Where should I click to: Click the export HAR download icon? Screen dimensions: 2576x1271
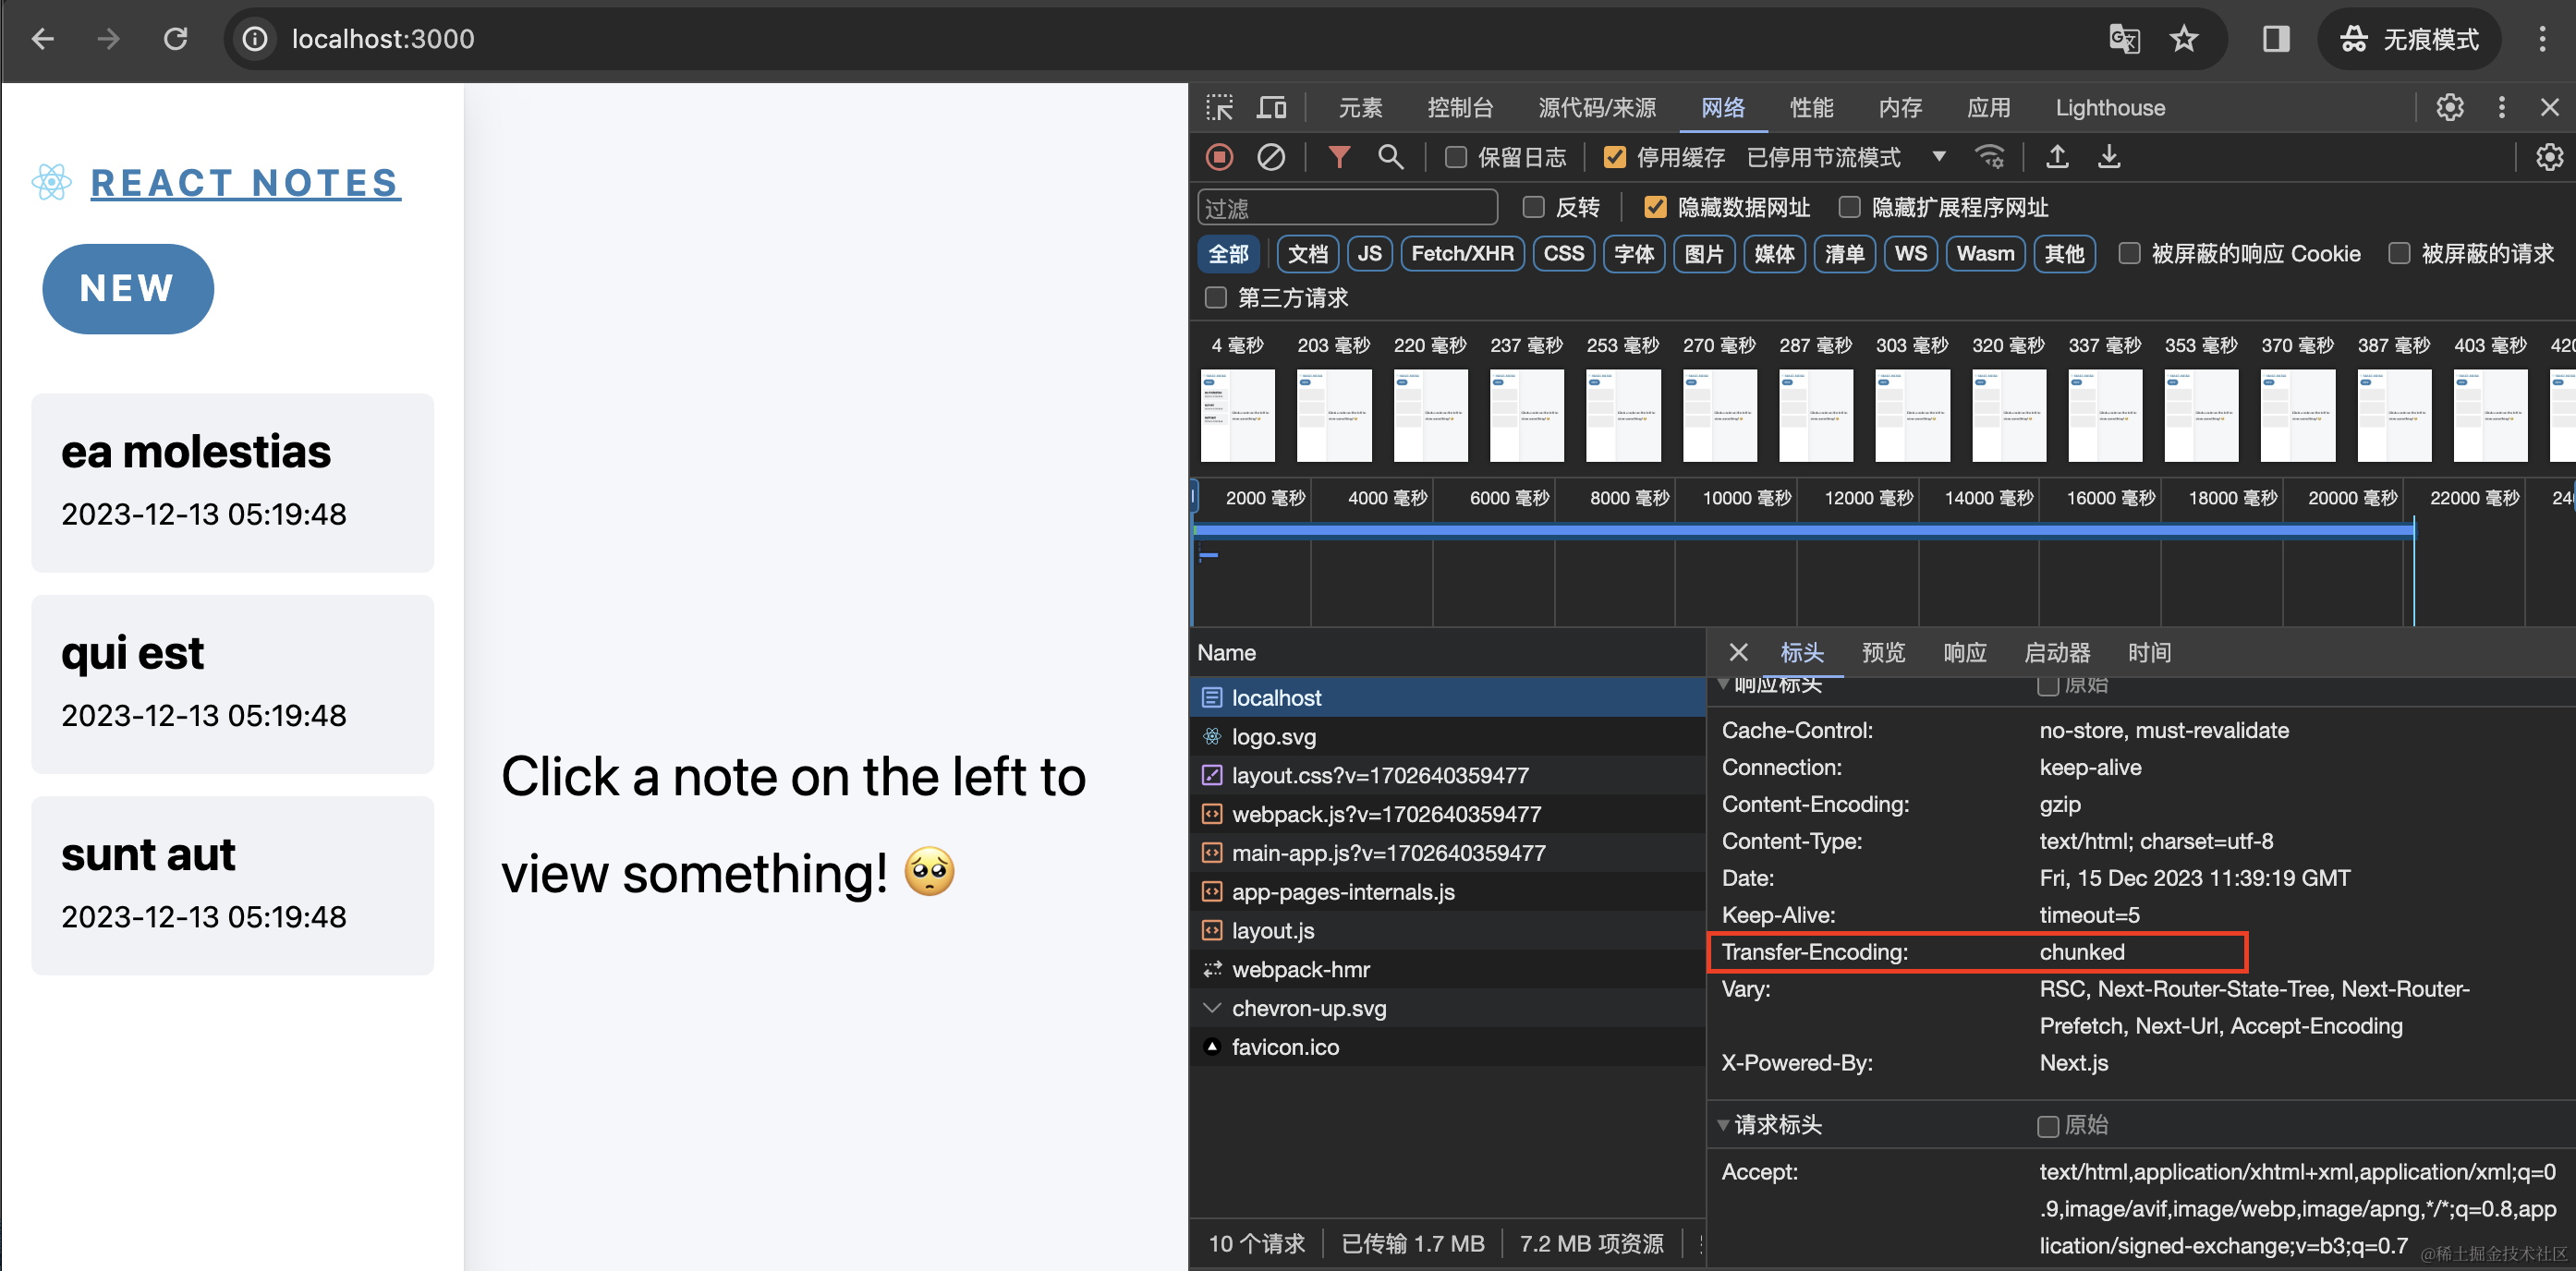pyautogui.click(x=2108, y=157)
